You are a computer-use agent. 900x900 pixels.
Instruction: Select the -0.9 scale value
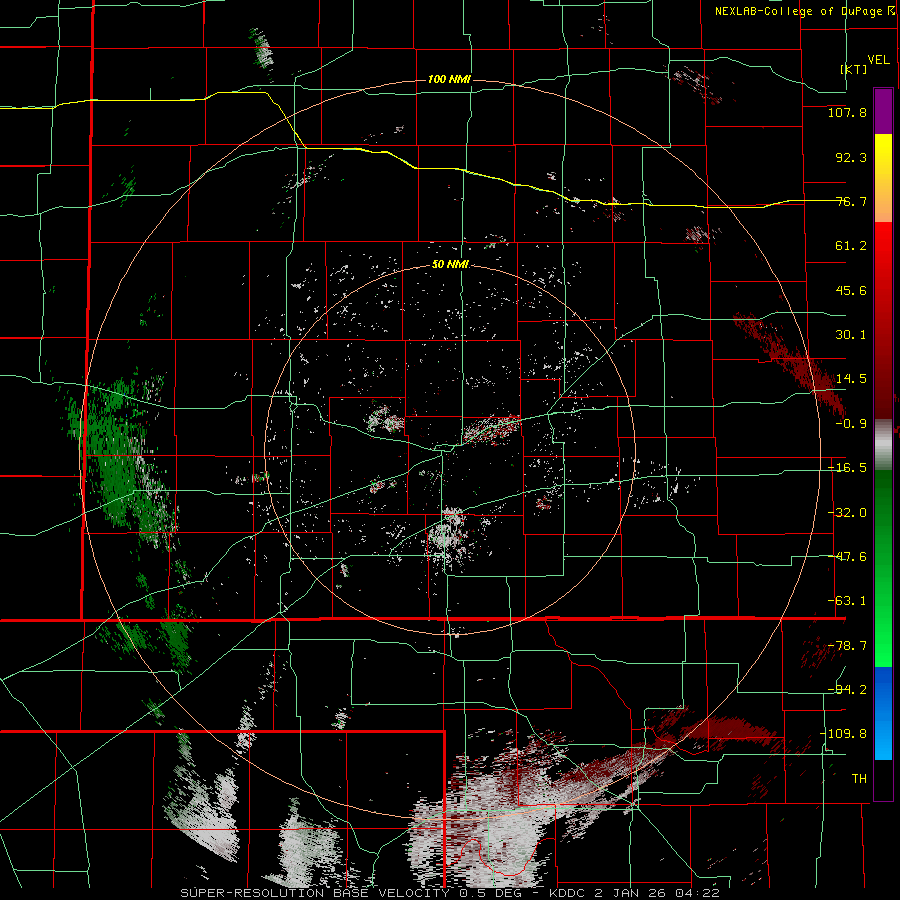coord(851,424)
